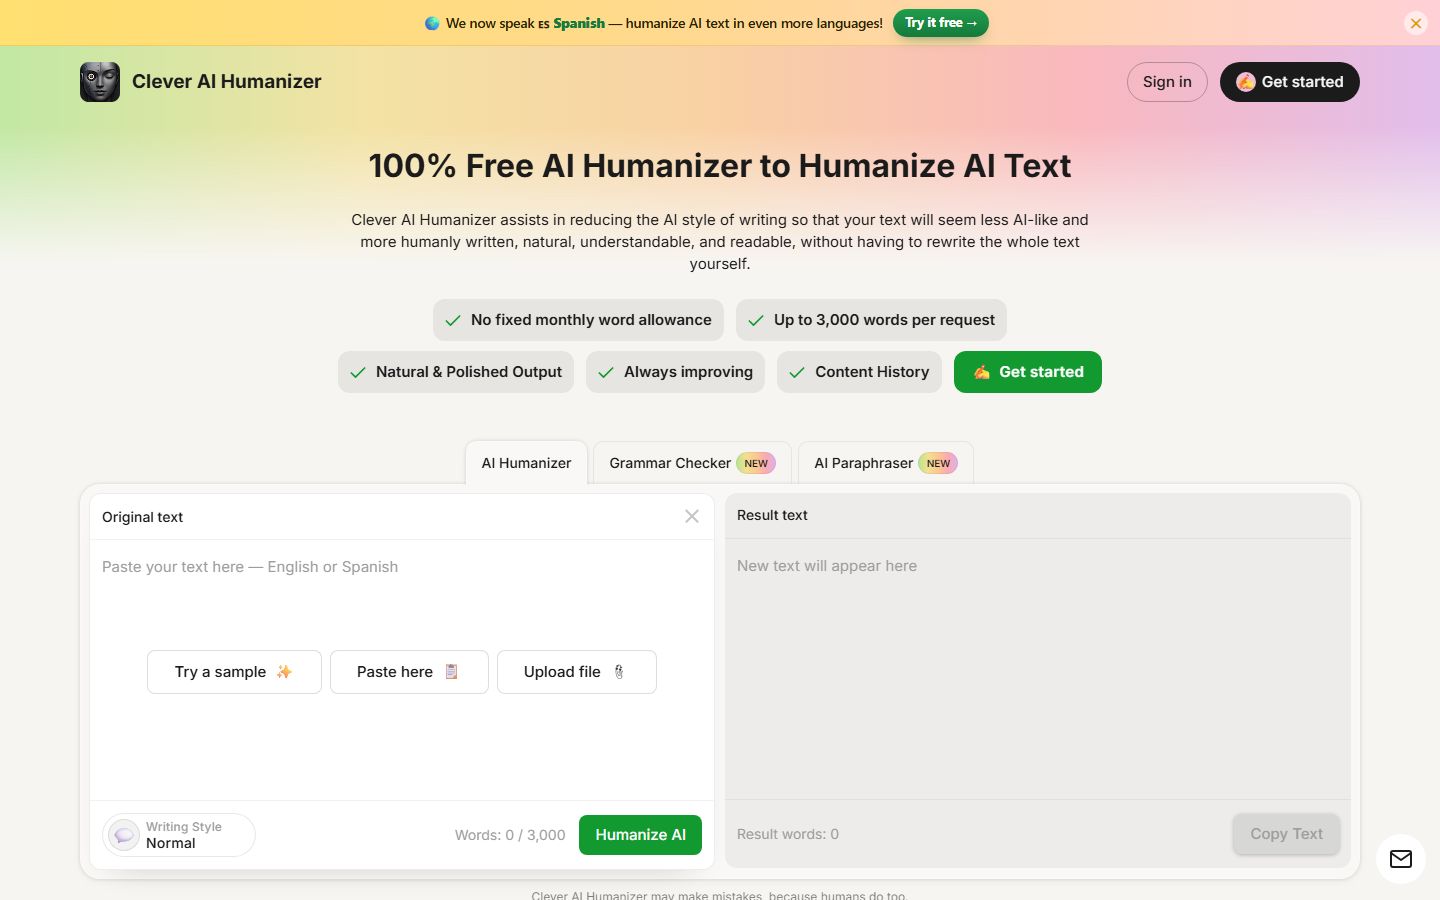Switch to the Grammar Checker tab
Viewport: 1440px width, 900px height.
pyautogui.click(x=692, y=463)
